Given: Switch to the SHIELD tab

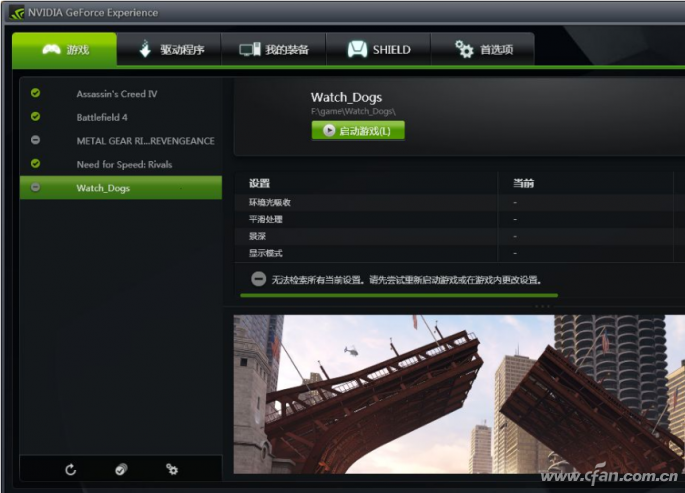Looking at the screenshot, I should 379,49.
